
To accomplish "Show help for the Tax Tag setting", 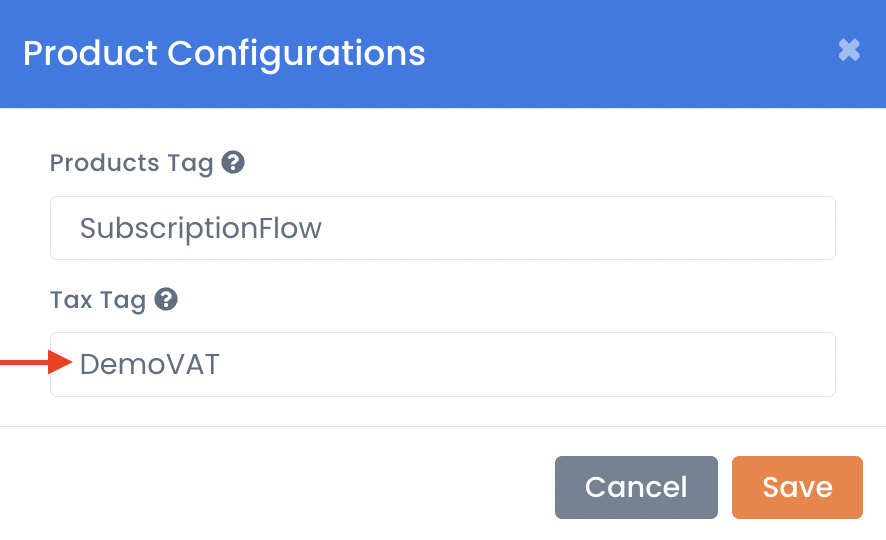I will (x=166, y=299).
